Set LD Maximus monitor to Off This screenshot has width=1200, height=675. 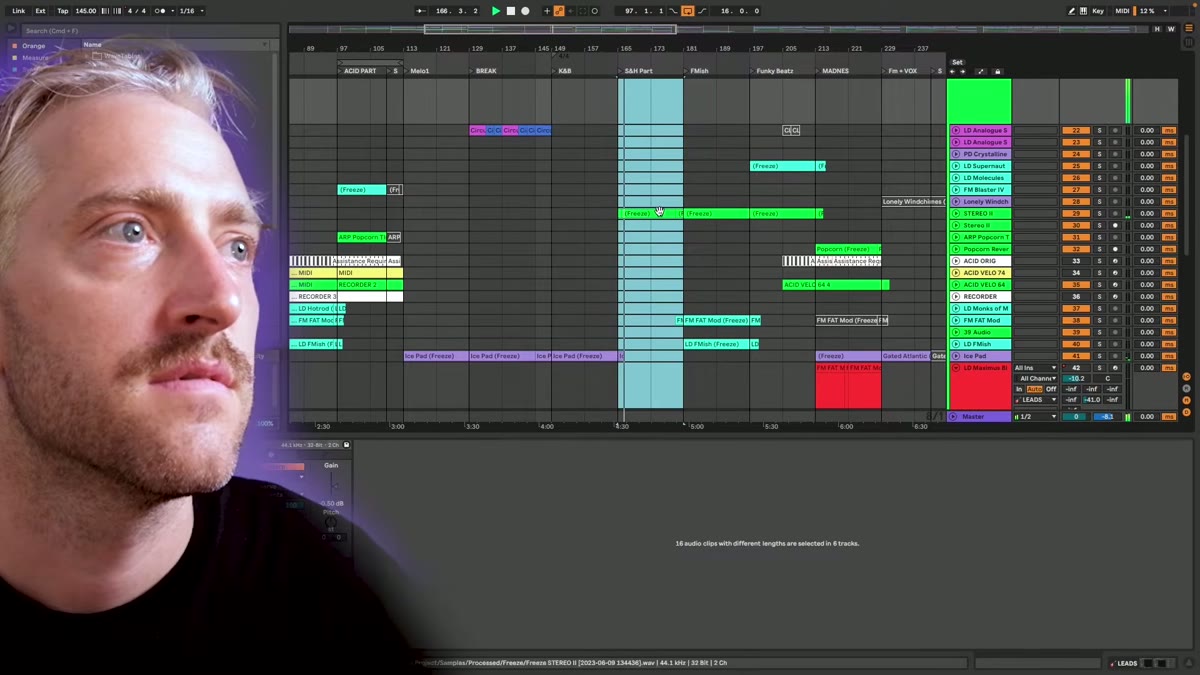click(1051, 389)
